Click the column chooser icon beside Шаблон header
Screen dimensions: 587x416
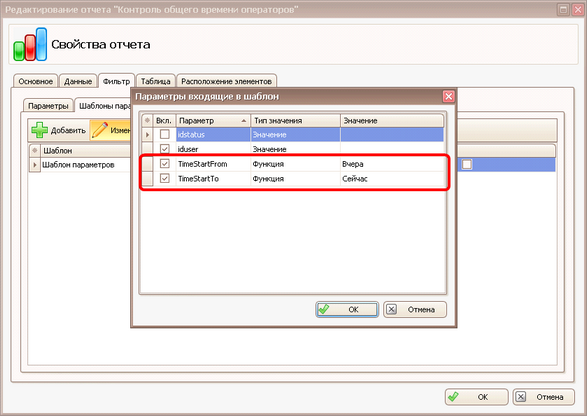click(x=35, y=151)
